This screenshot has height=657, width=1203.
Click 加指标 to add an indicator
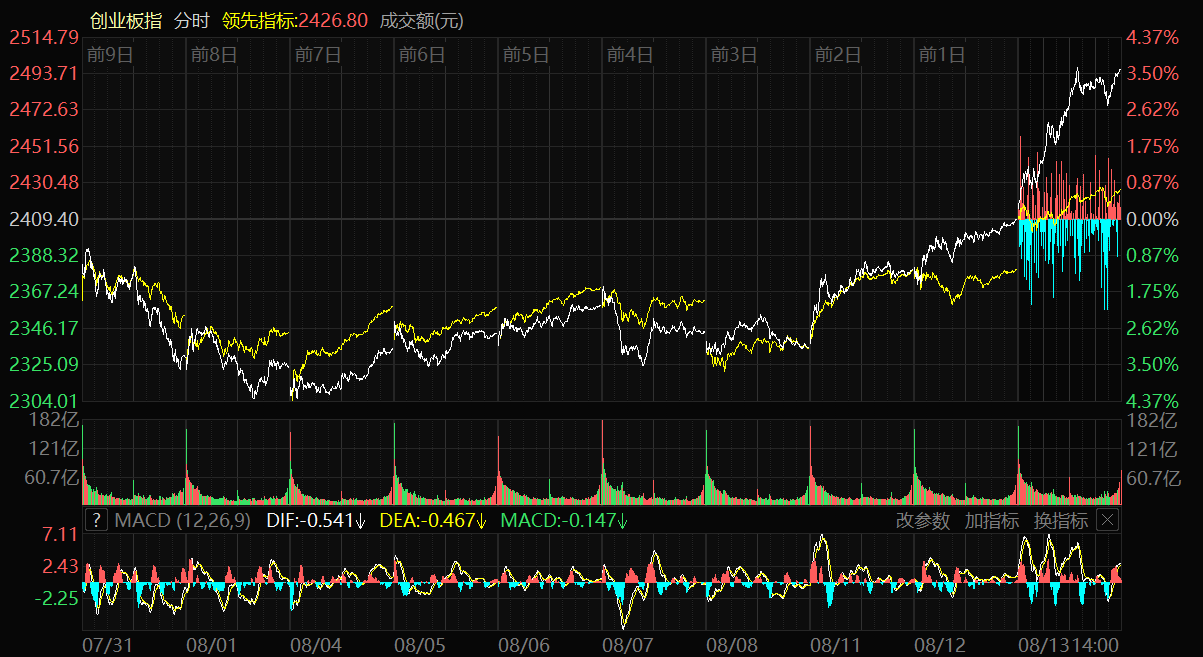(992, 520)
